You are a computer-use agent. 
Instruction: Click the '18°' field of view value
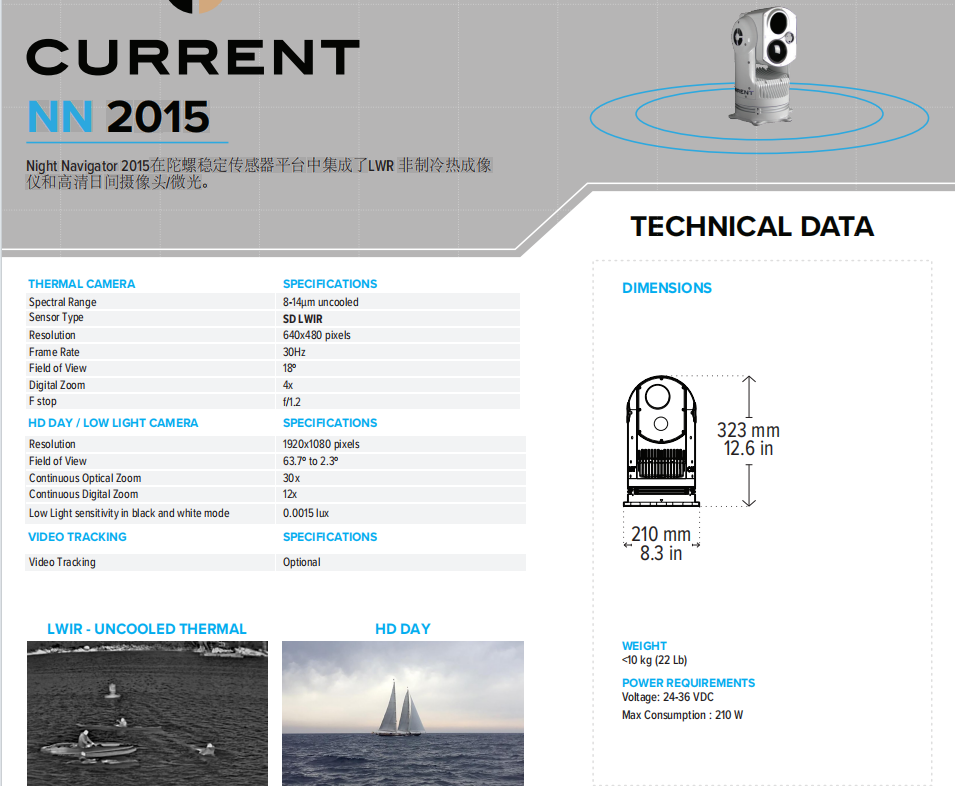pyautogui.click(x=289, y=368)
